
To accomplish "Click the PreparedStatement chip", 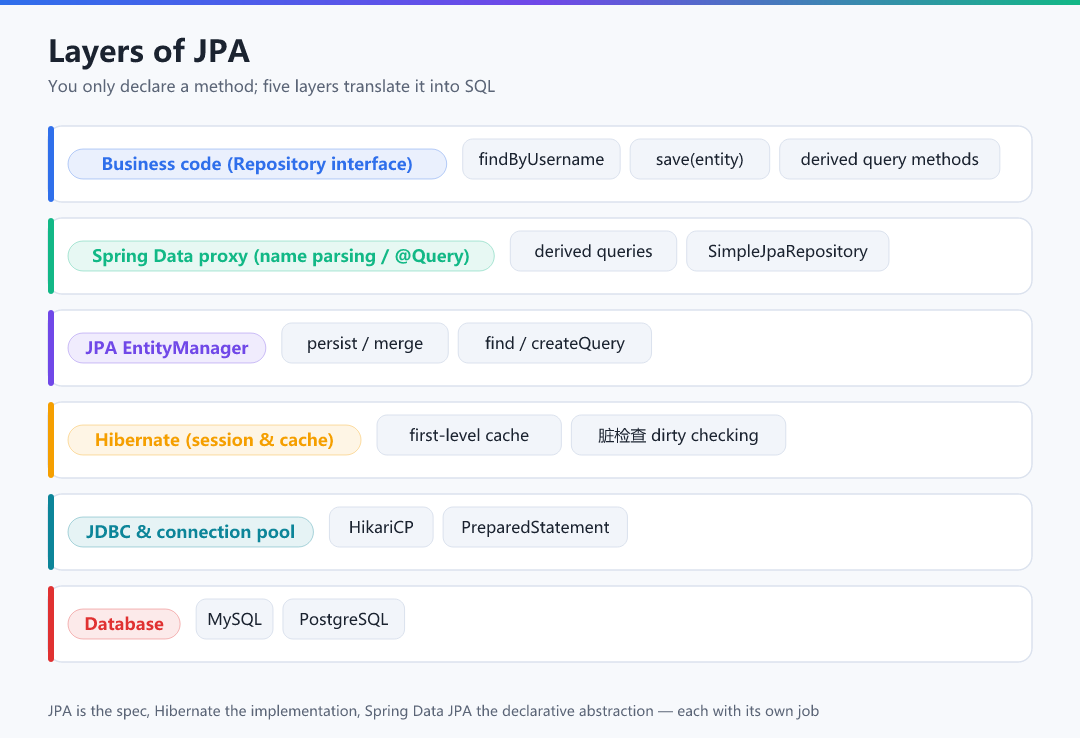I will pyautogui.click(x=535, y=527).
